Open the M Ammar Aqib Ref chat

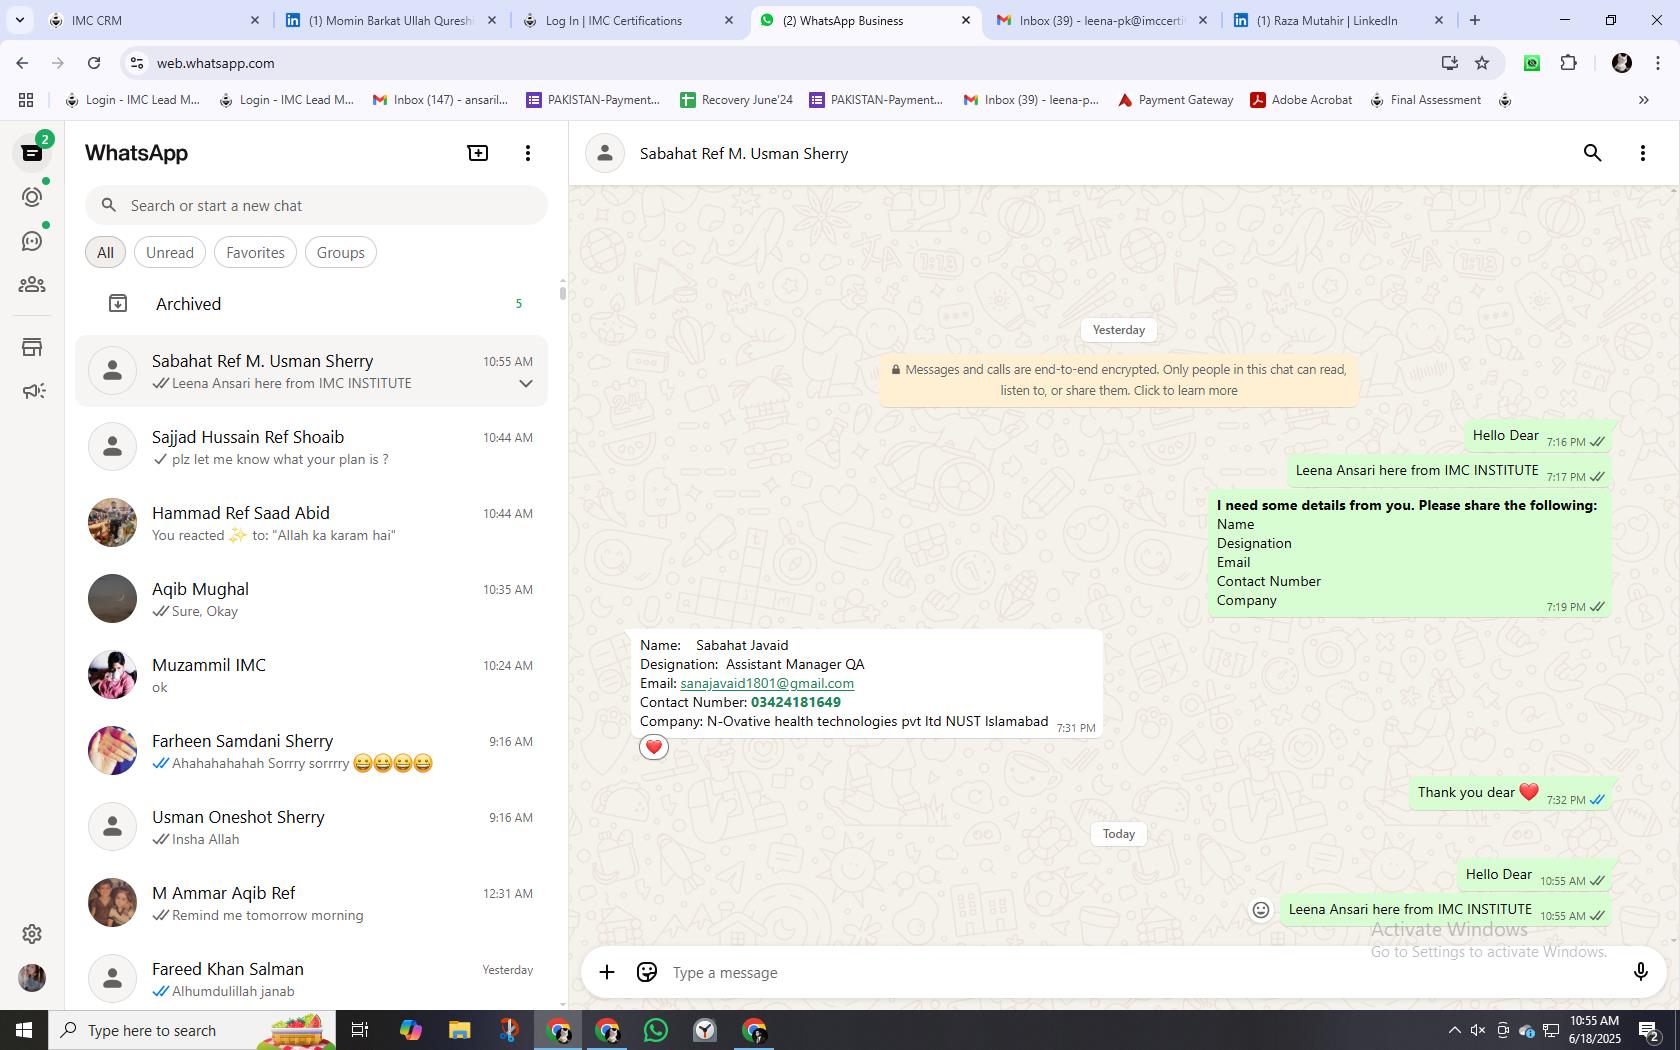(311, 903)
